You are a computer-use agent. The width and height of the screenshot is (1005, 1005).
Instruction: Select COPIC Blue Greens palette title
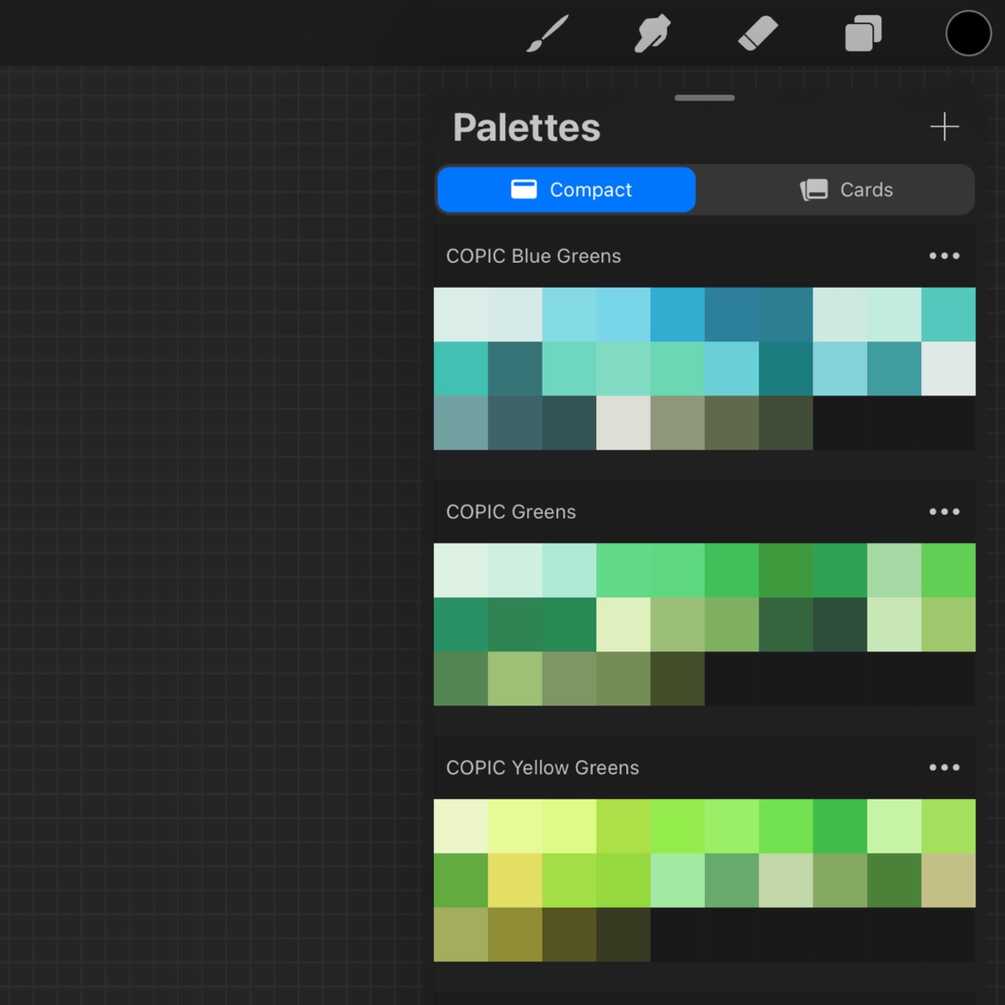tap(533, 256)
